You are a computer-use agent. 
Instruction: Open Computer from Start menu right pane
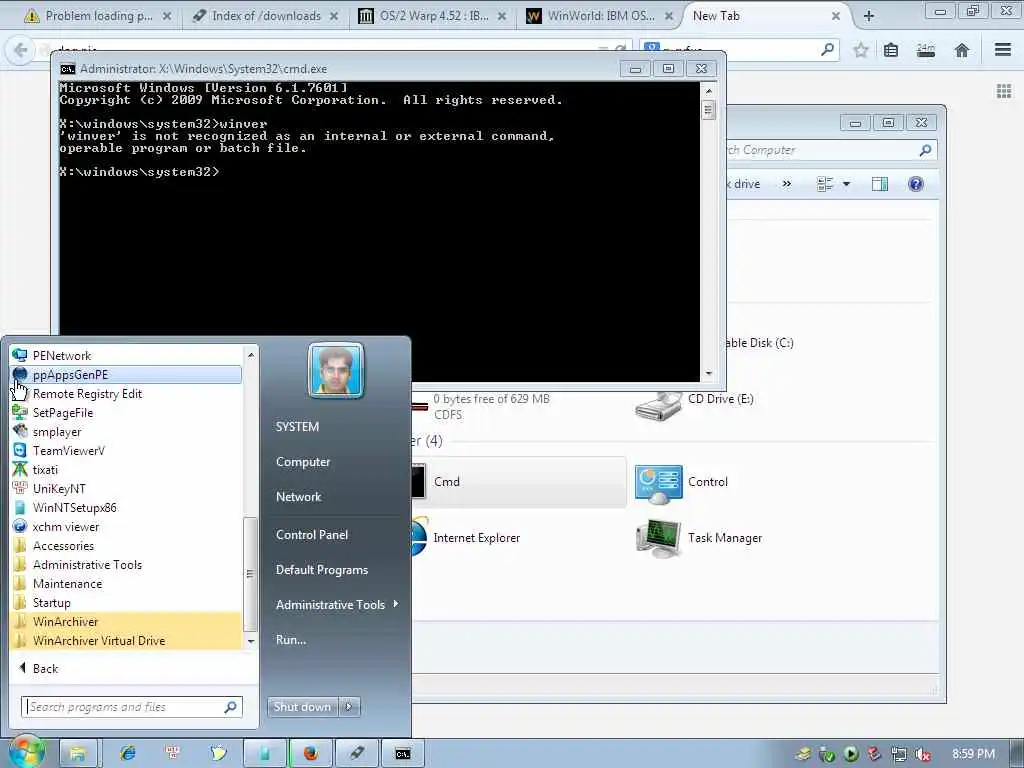(303, 462)
